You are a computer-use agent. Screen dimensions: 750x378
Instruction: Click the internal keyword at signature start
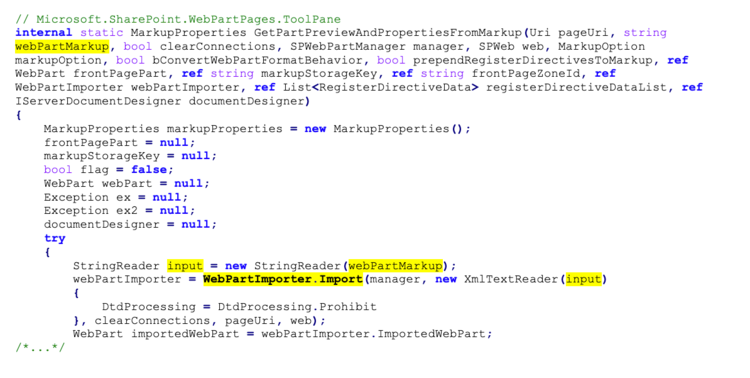pos(44,33)
